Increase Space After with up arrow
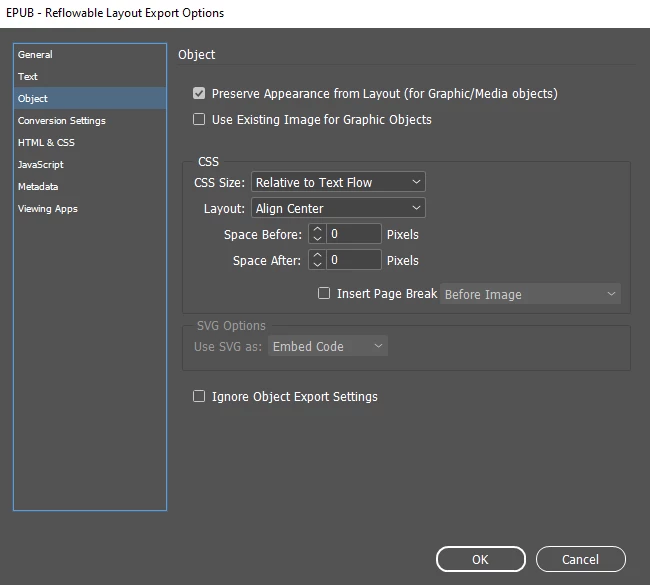The height and width of the screenshot is (585, 650). click(x=318, y=255)
